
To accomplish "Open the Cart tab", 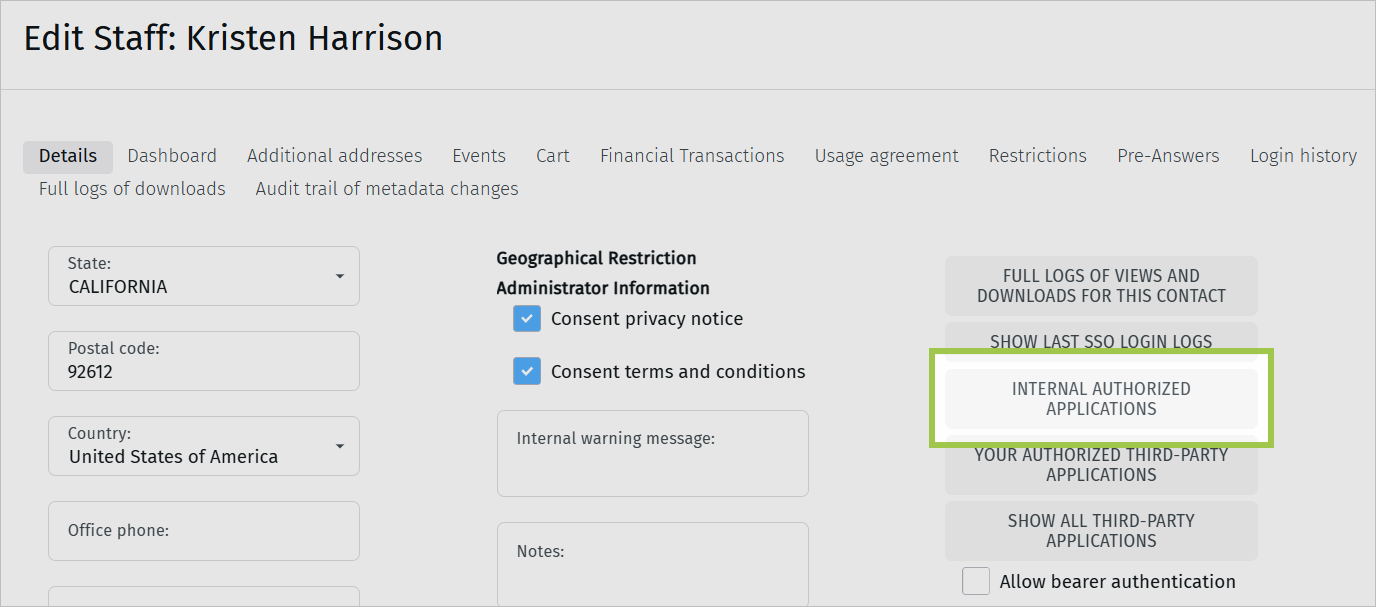I will coord(552,155).
